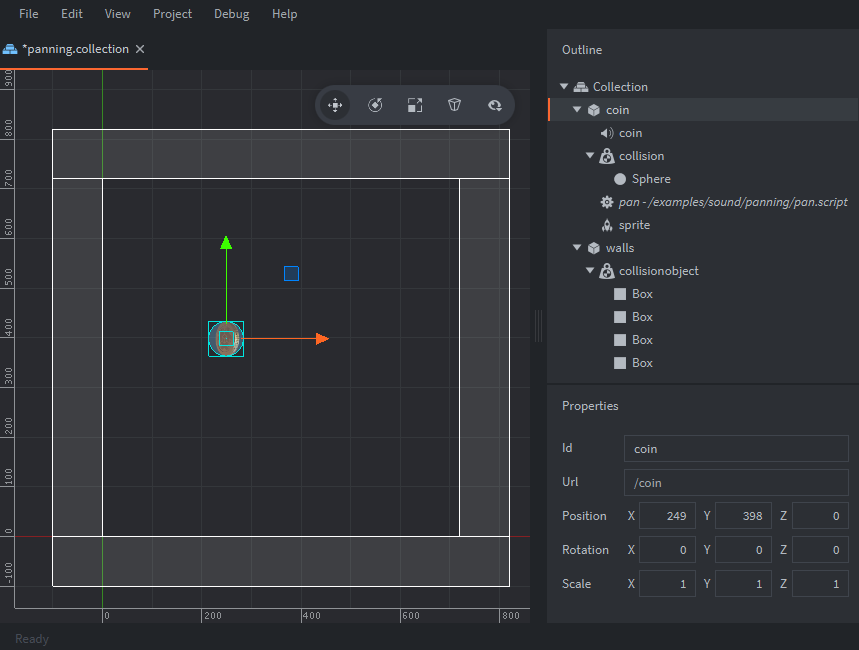
Task: Click the coin game object cube icon
Action: (x=594, y=110)
